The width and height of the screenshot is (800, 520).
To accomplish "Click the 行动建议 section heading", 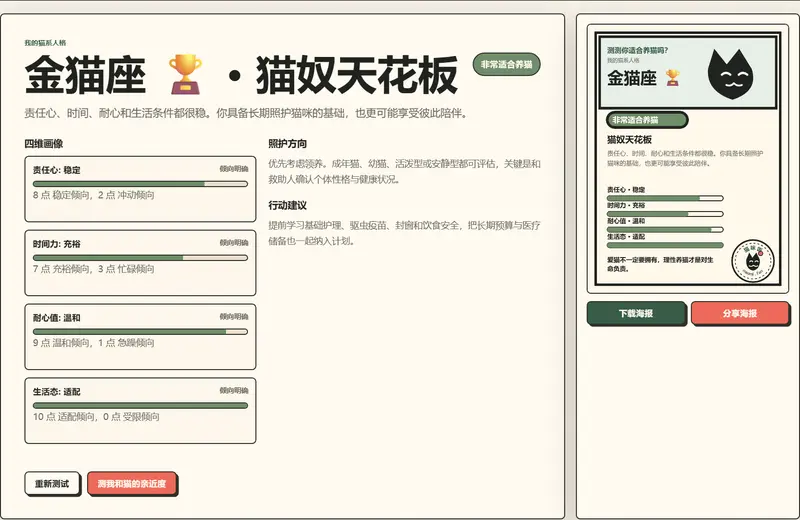I will point(288,206).
